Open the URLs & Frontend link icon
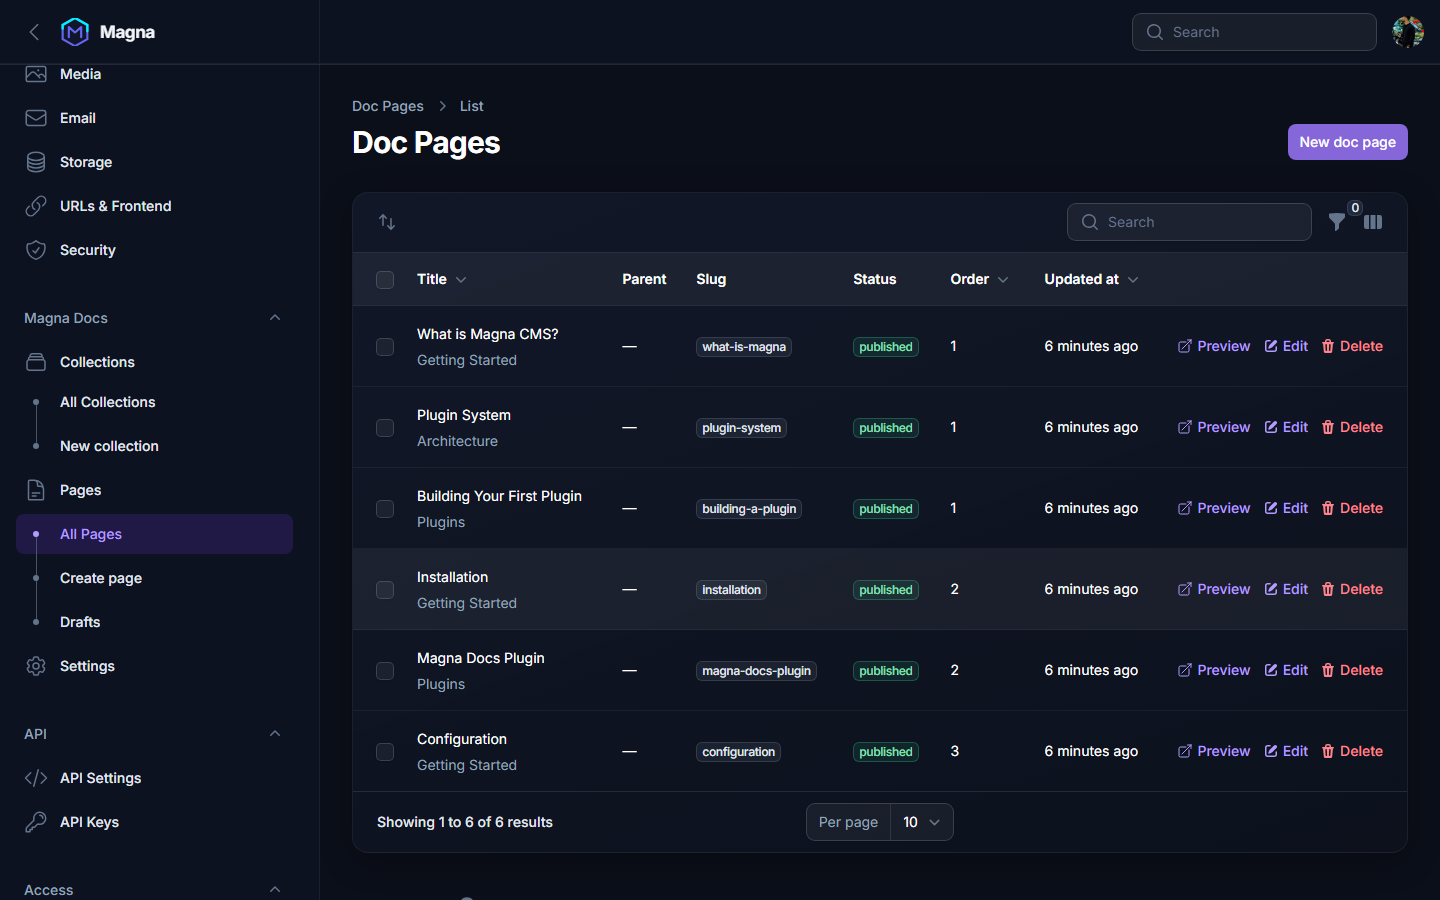1440x900 pixels. [x=36, y=206]
